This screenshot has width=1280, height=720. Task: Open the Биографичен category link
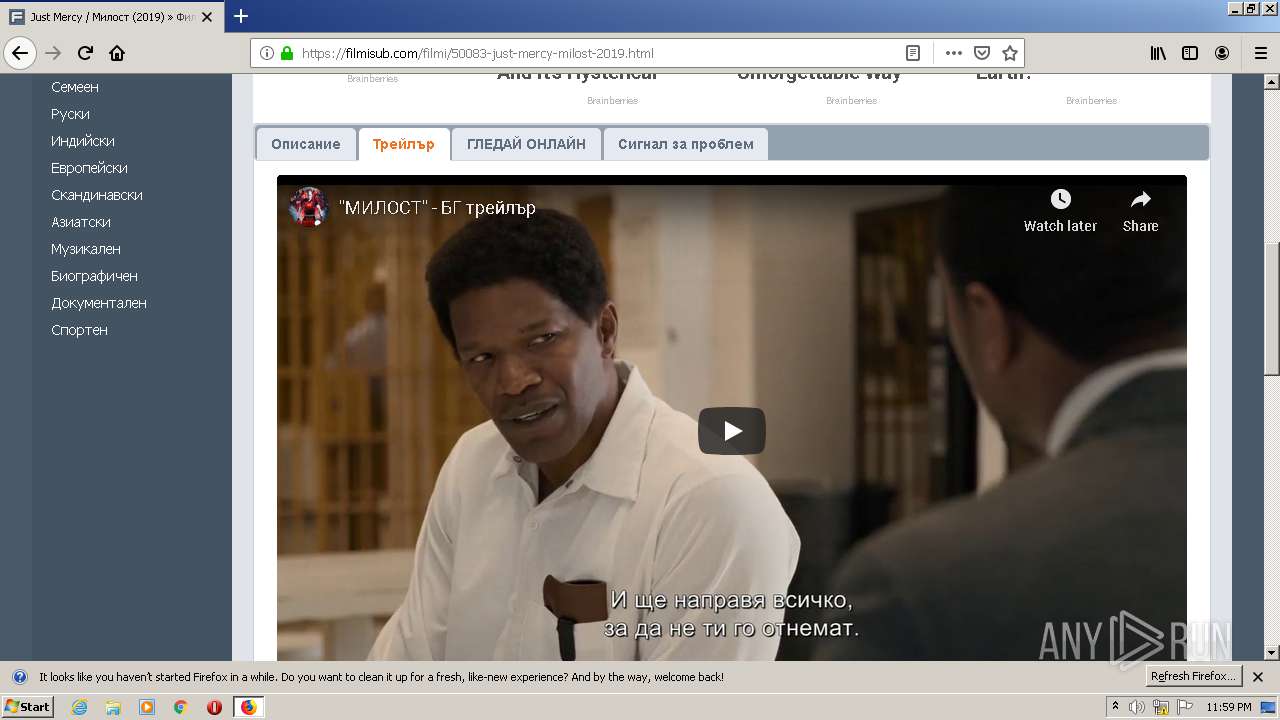coord(95,276)
